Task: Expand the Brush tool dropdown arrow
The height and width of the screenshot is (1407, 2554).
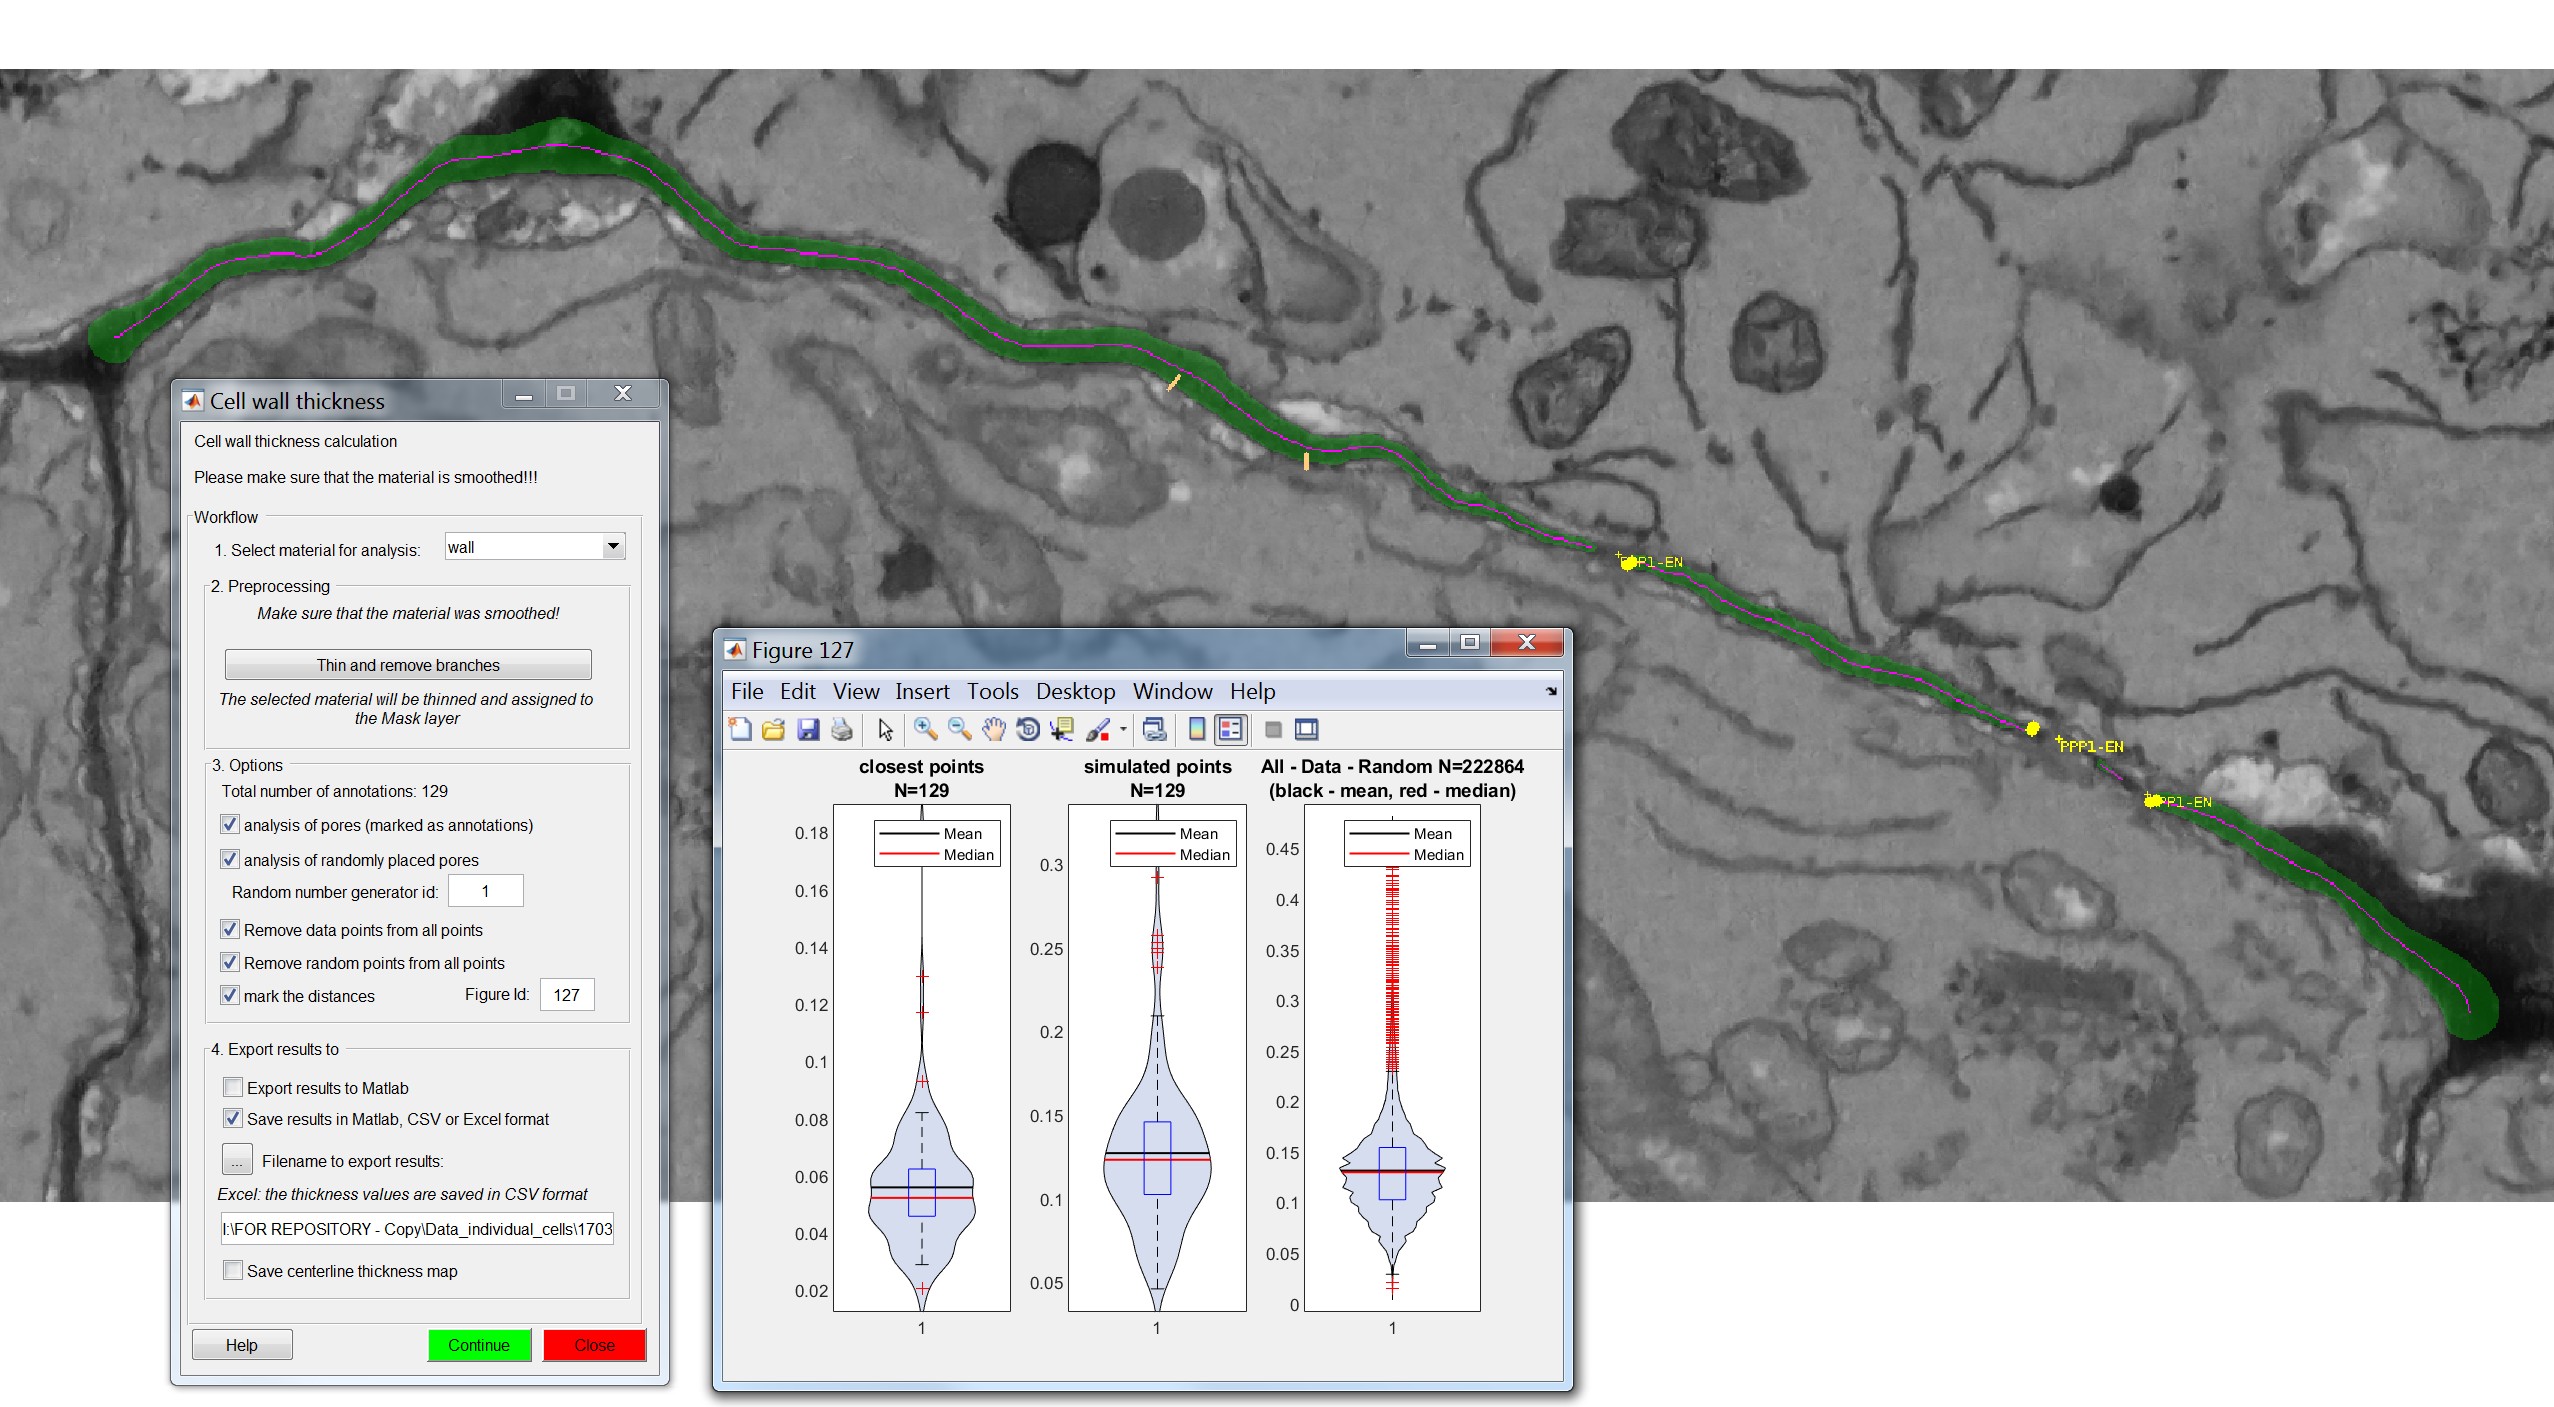Action: coord(1123,730)
